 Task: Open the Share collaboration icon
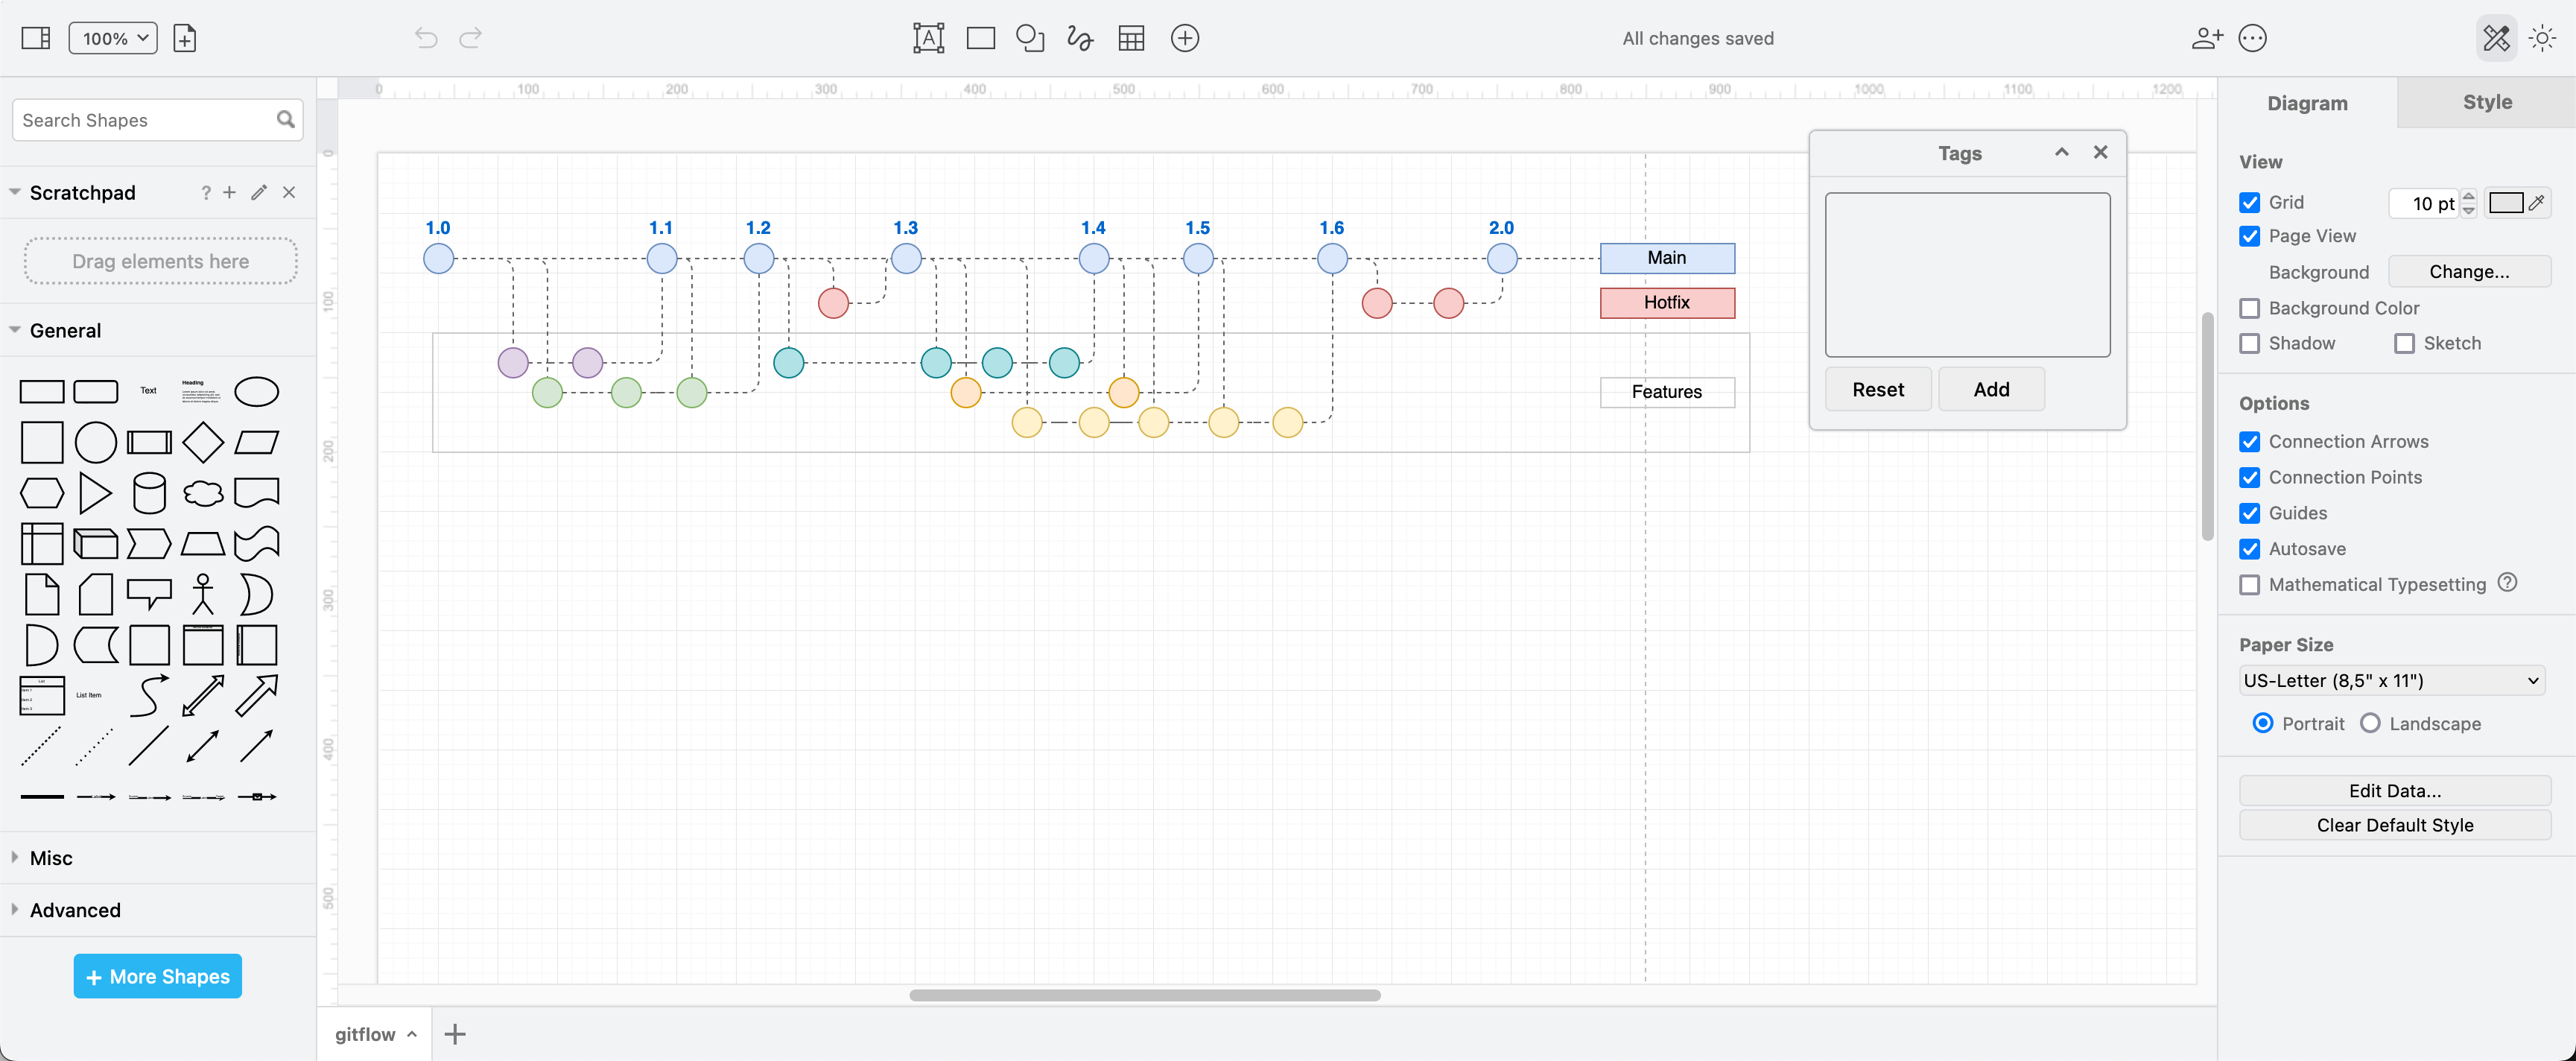[x=2206, y=38]
